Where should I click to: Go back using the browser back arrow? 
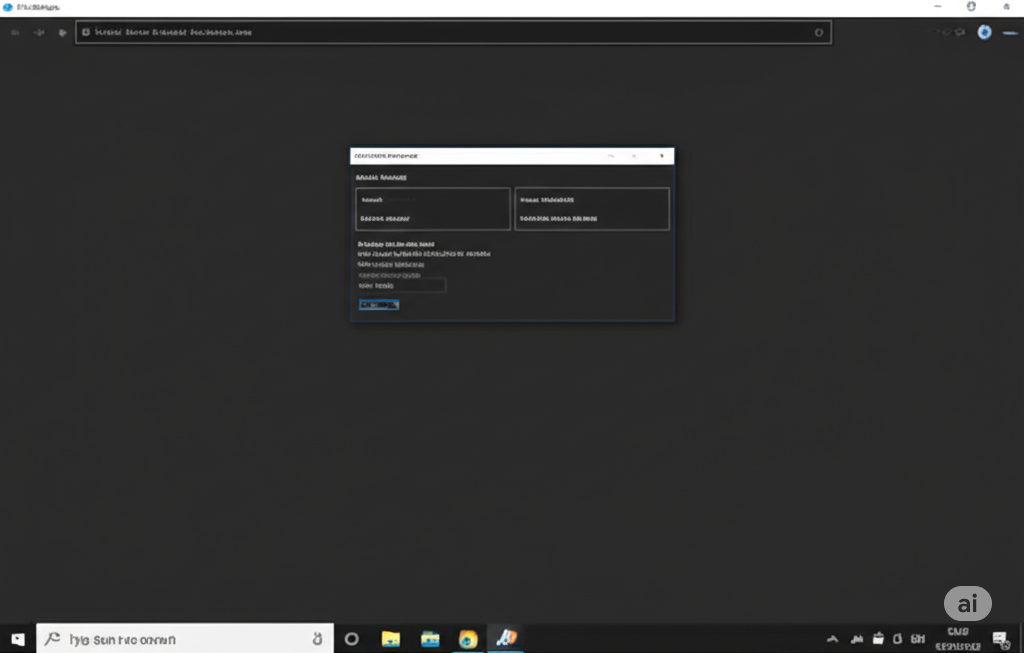(15, 32)
